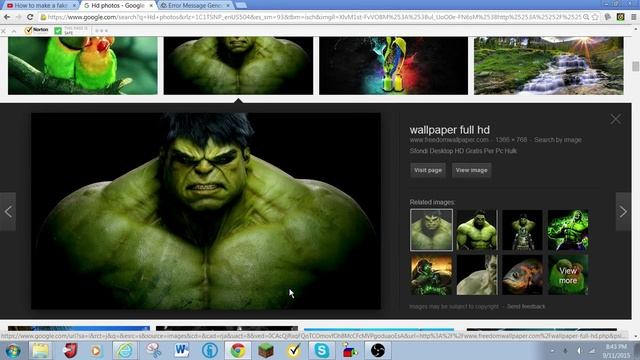Open OBS Studio from the taskbar
The width and height of the screenshot is (640, 360).
[x=378, y=351]
